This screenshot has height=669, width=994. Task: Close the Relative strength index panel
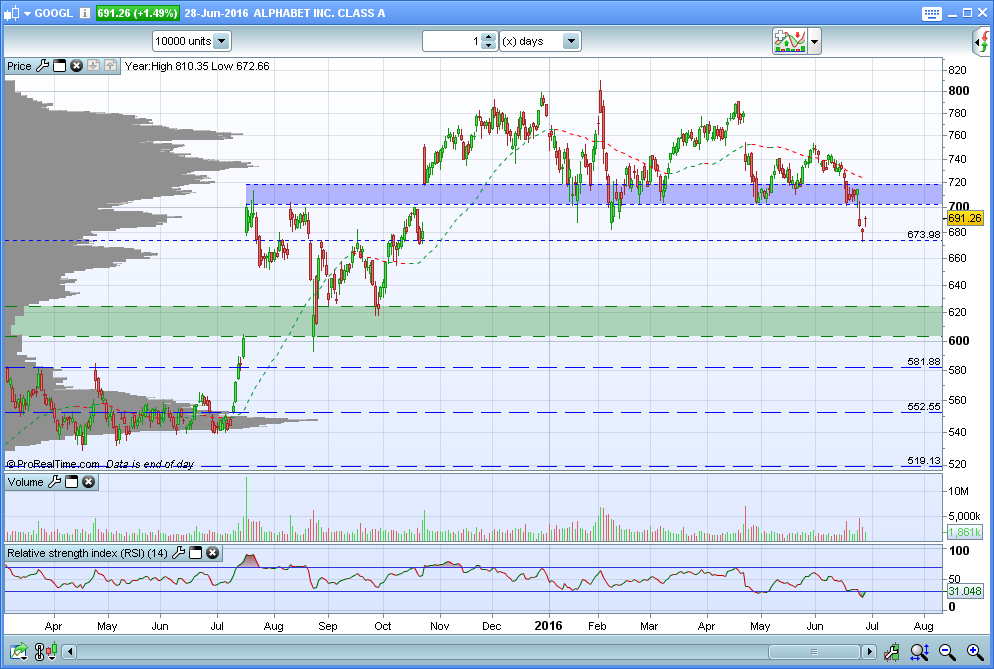pyautogui.click(x=212, y=553)
